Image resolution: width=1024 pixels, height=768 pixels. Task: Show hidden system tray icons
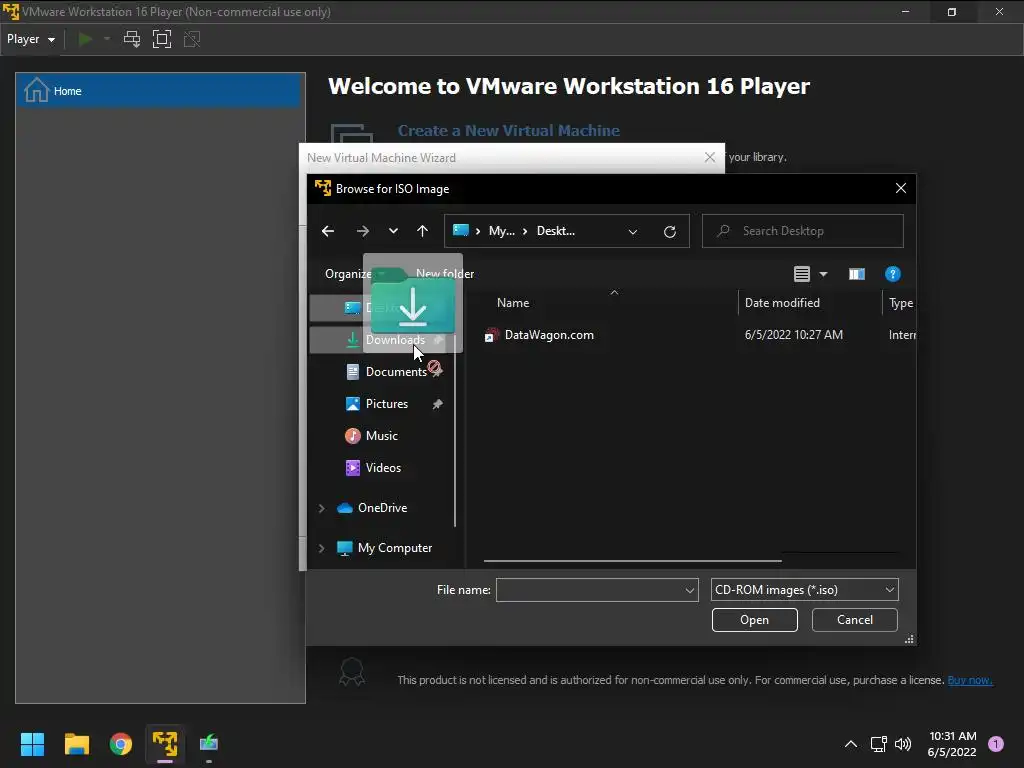point(850,744)
